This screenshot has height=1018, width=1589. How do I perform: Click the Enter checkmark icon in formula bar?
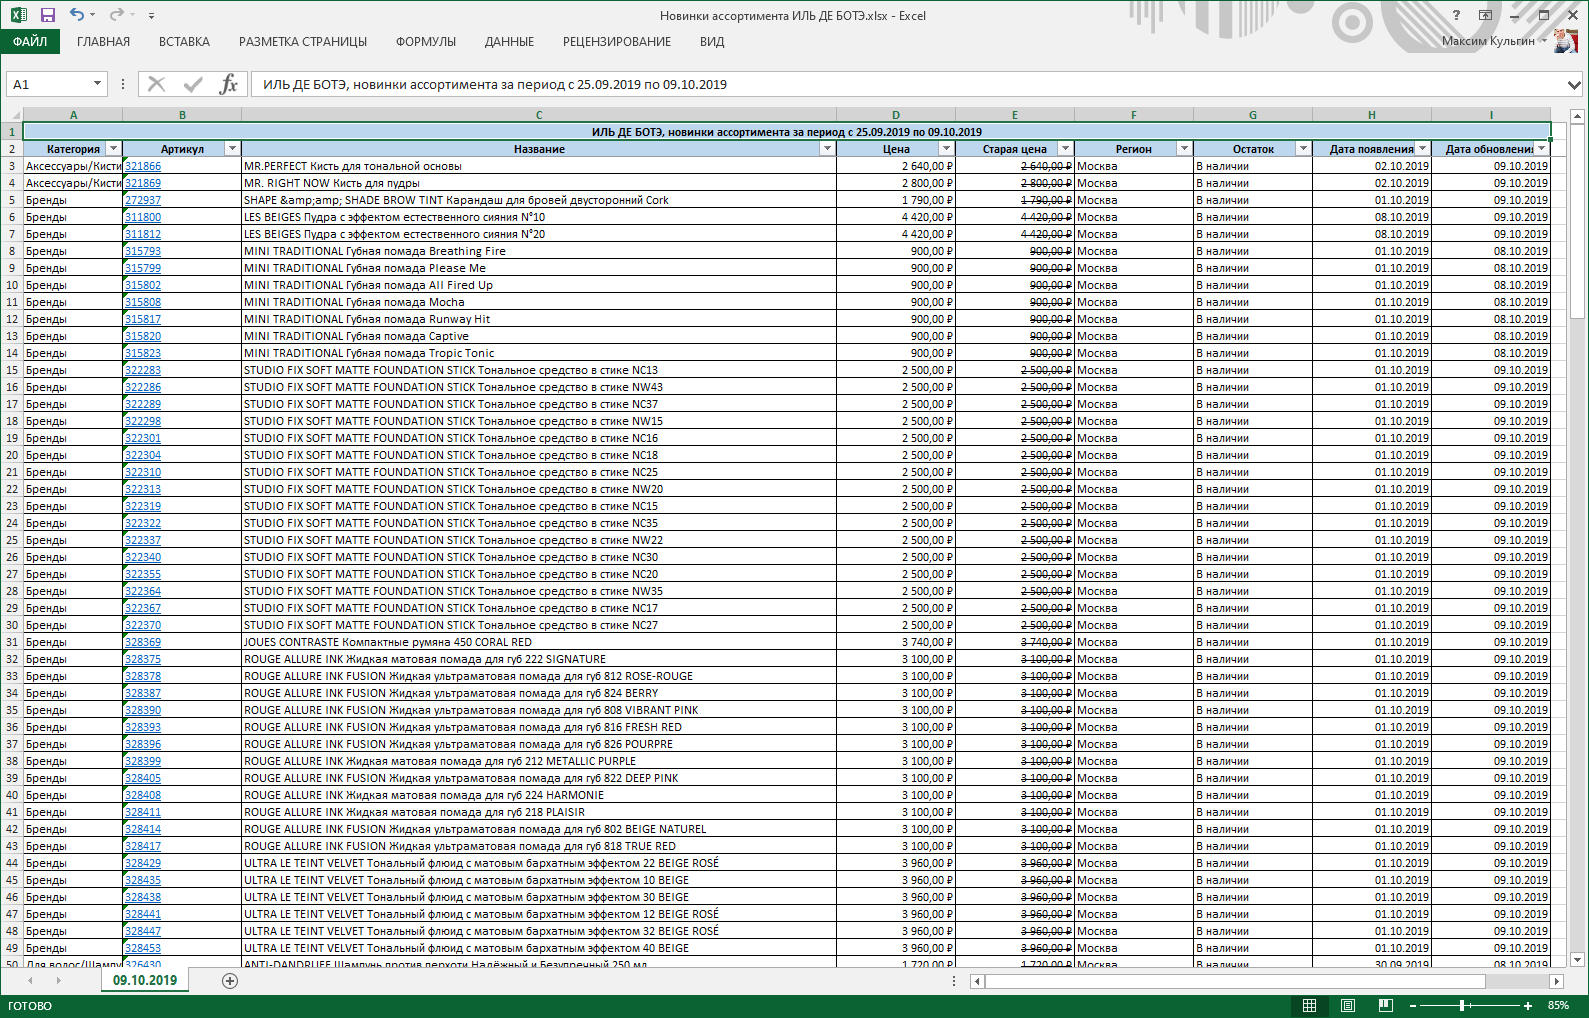[x=193, y=85]
